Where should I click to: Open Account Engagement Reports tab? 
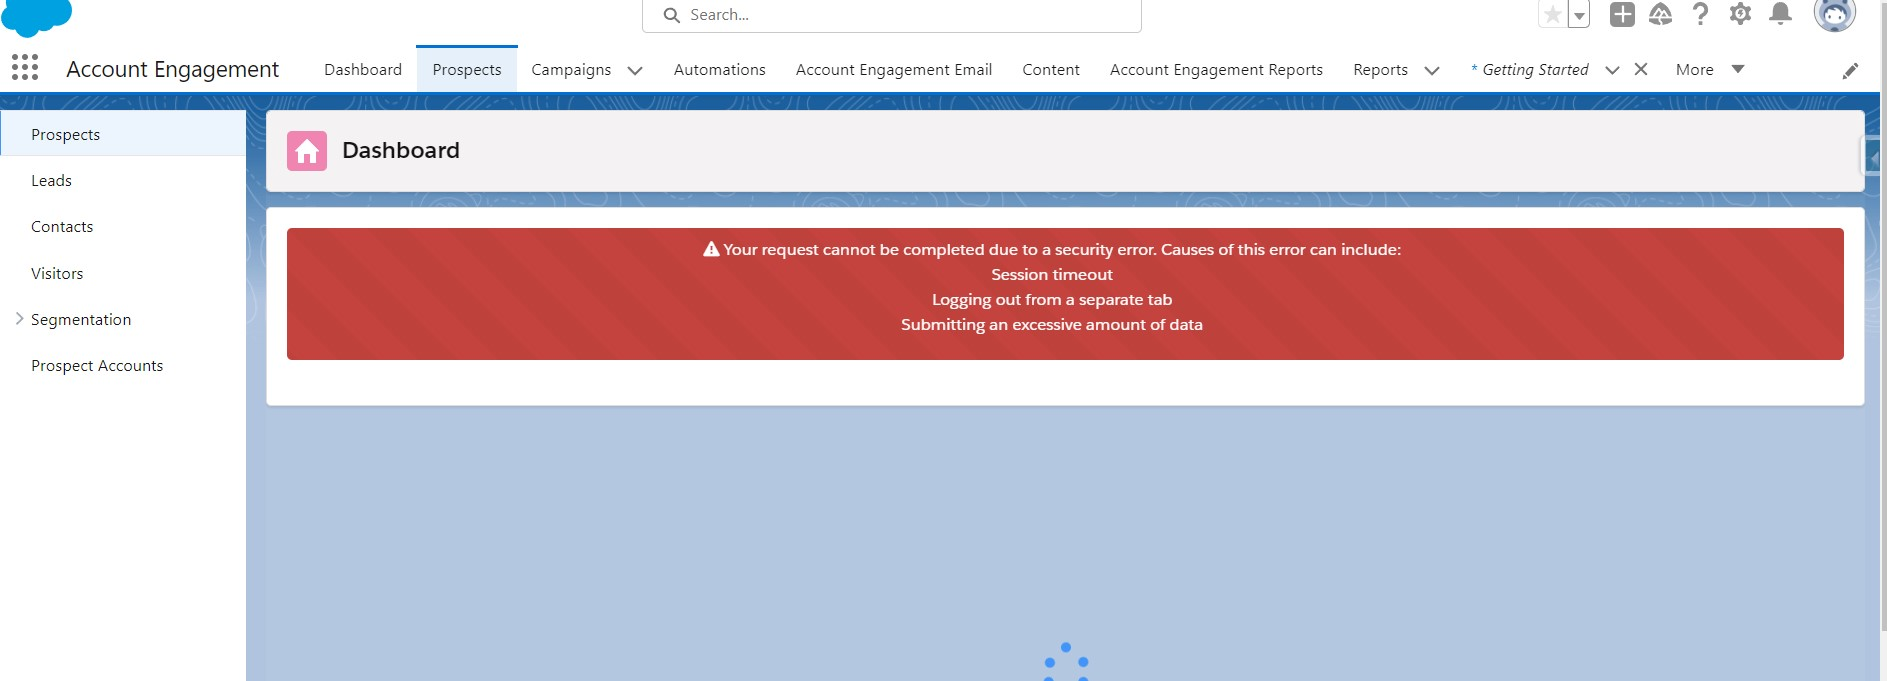pyautogui.click(x=1216, y=70)
